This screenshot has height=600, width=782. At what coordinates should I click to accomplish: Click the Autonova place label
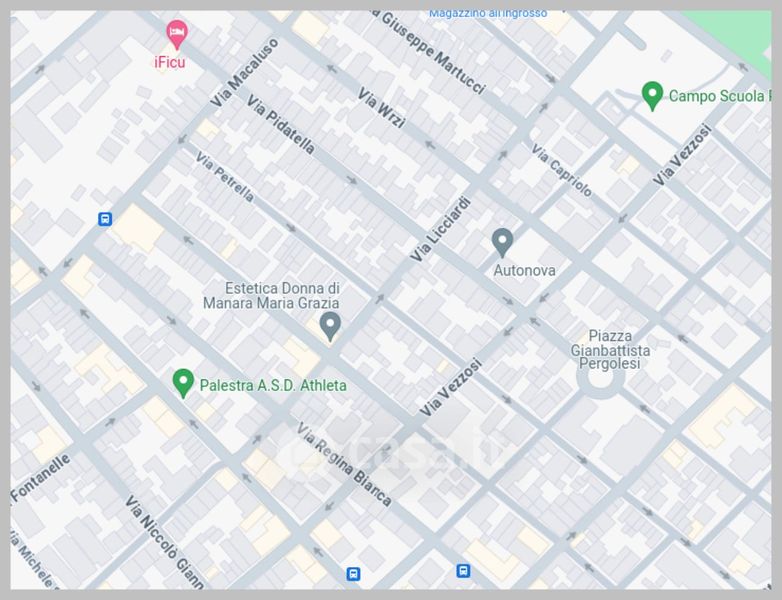(524, 270)
